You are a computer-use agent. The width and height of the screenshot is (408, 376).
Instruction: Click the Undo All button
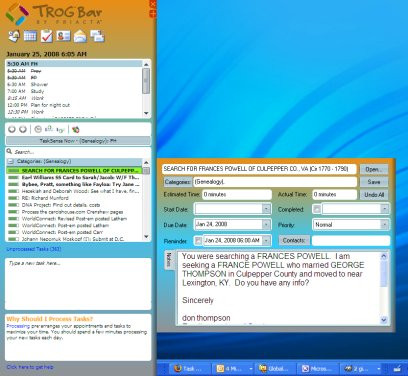click(374, 195)
